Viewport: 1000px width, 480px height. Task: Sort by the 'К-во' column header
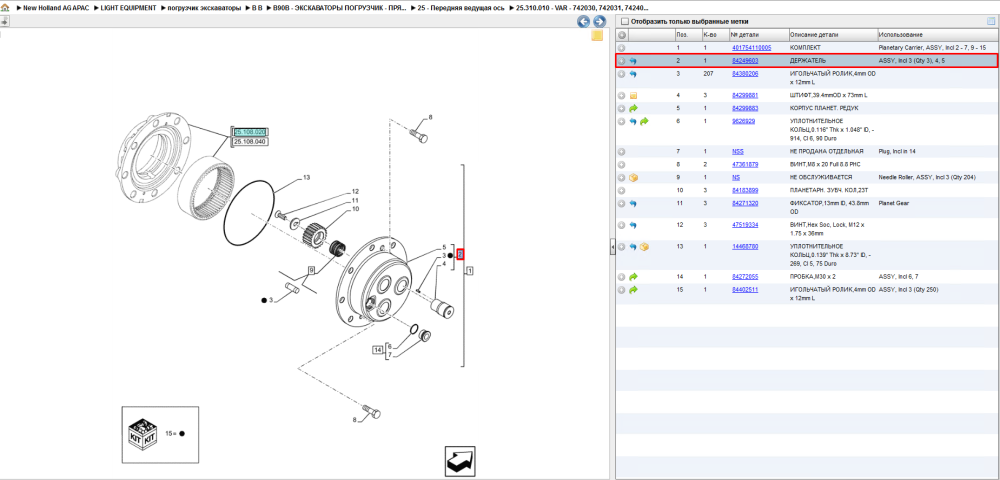(714, 34)
